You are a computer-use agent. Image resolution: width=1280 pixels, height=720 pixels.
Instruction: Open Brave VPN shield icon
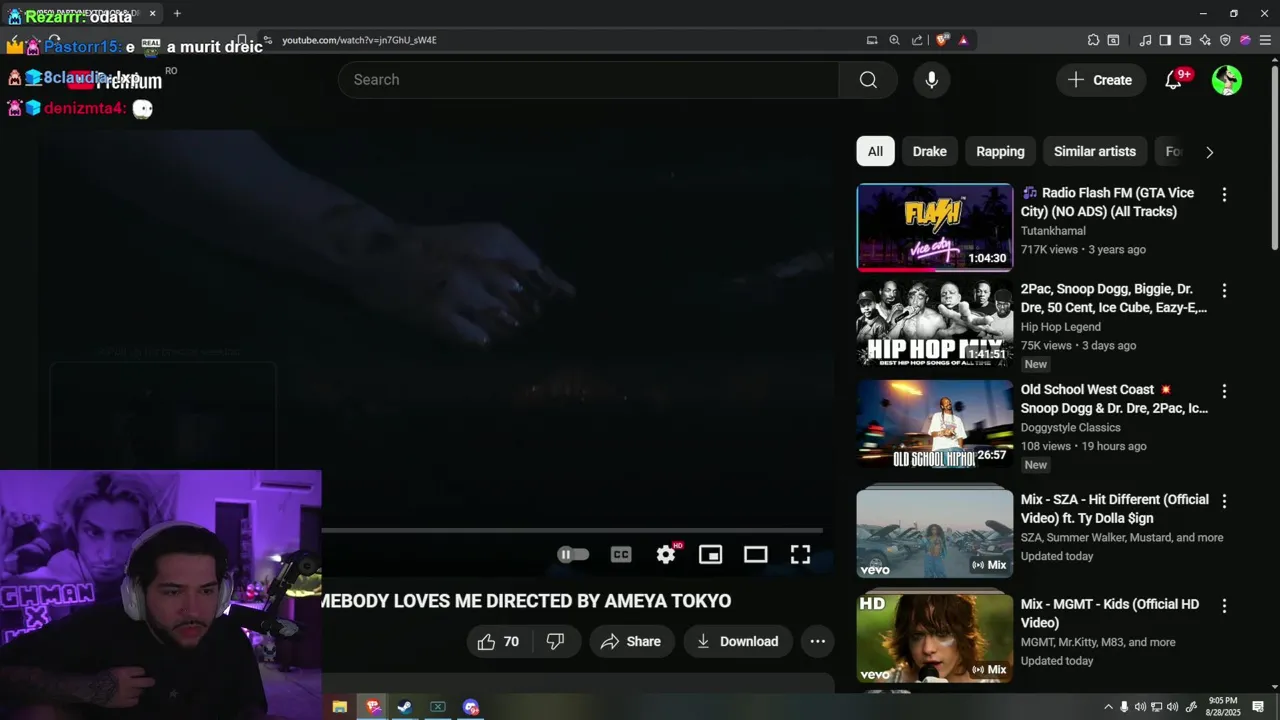1225,40
